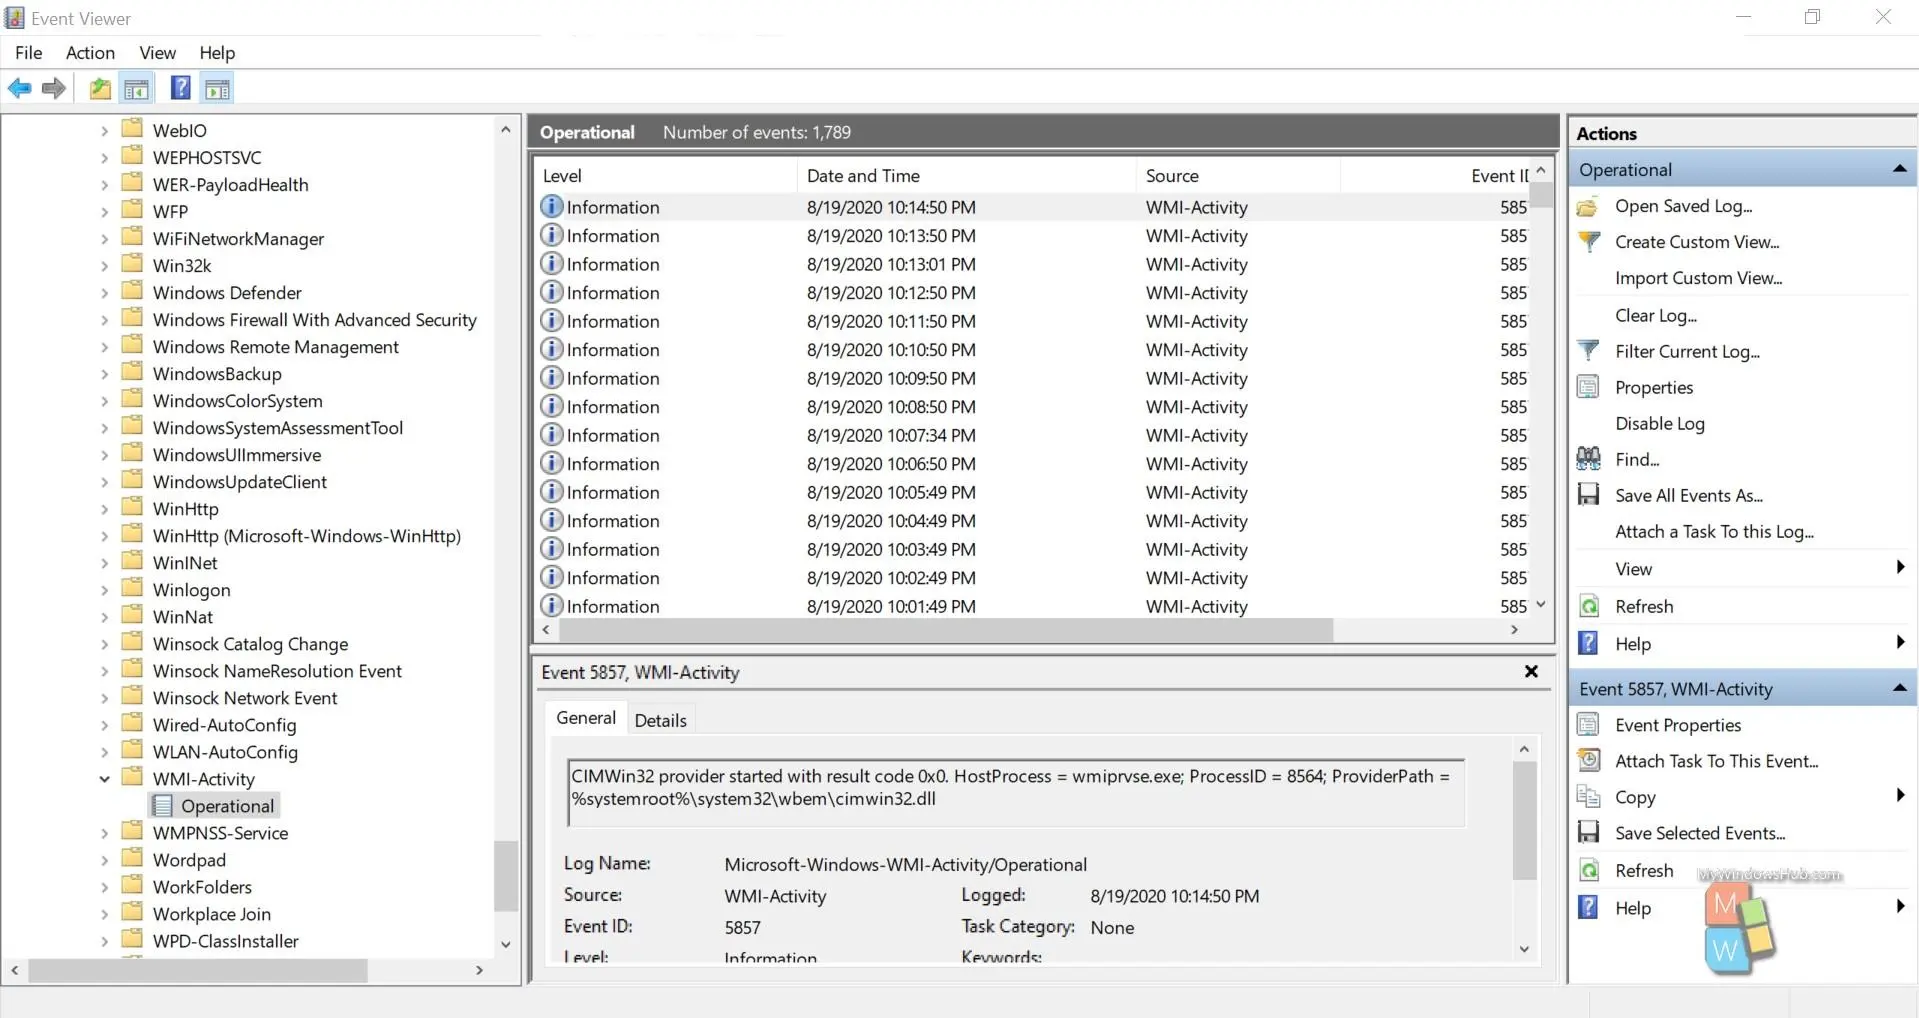Screen dimensions: 1919x1018
Task: Expand the Windows Defender tree node
Action: point(104,293)
